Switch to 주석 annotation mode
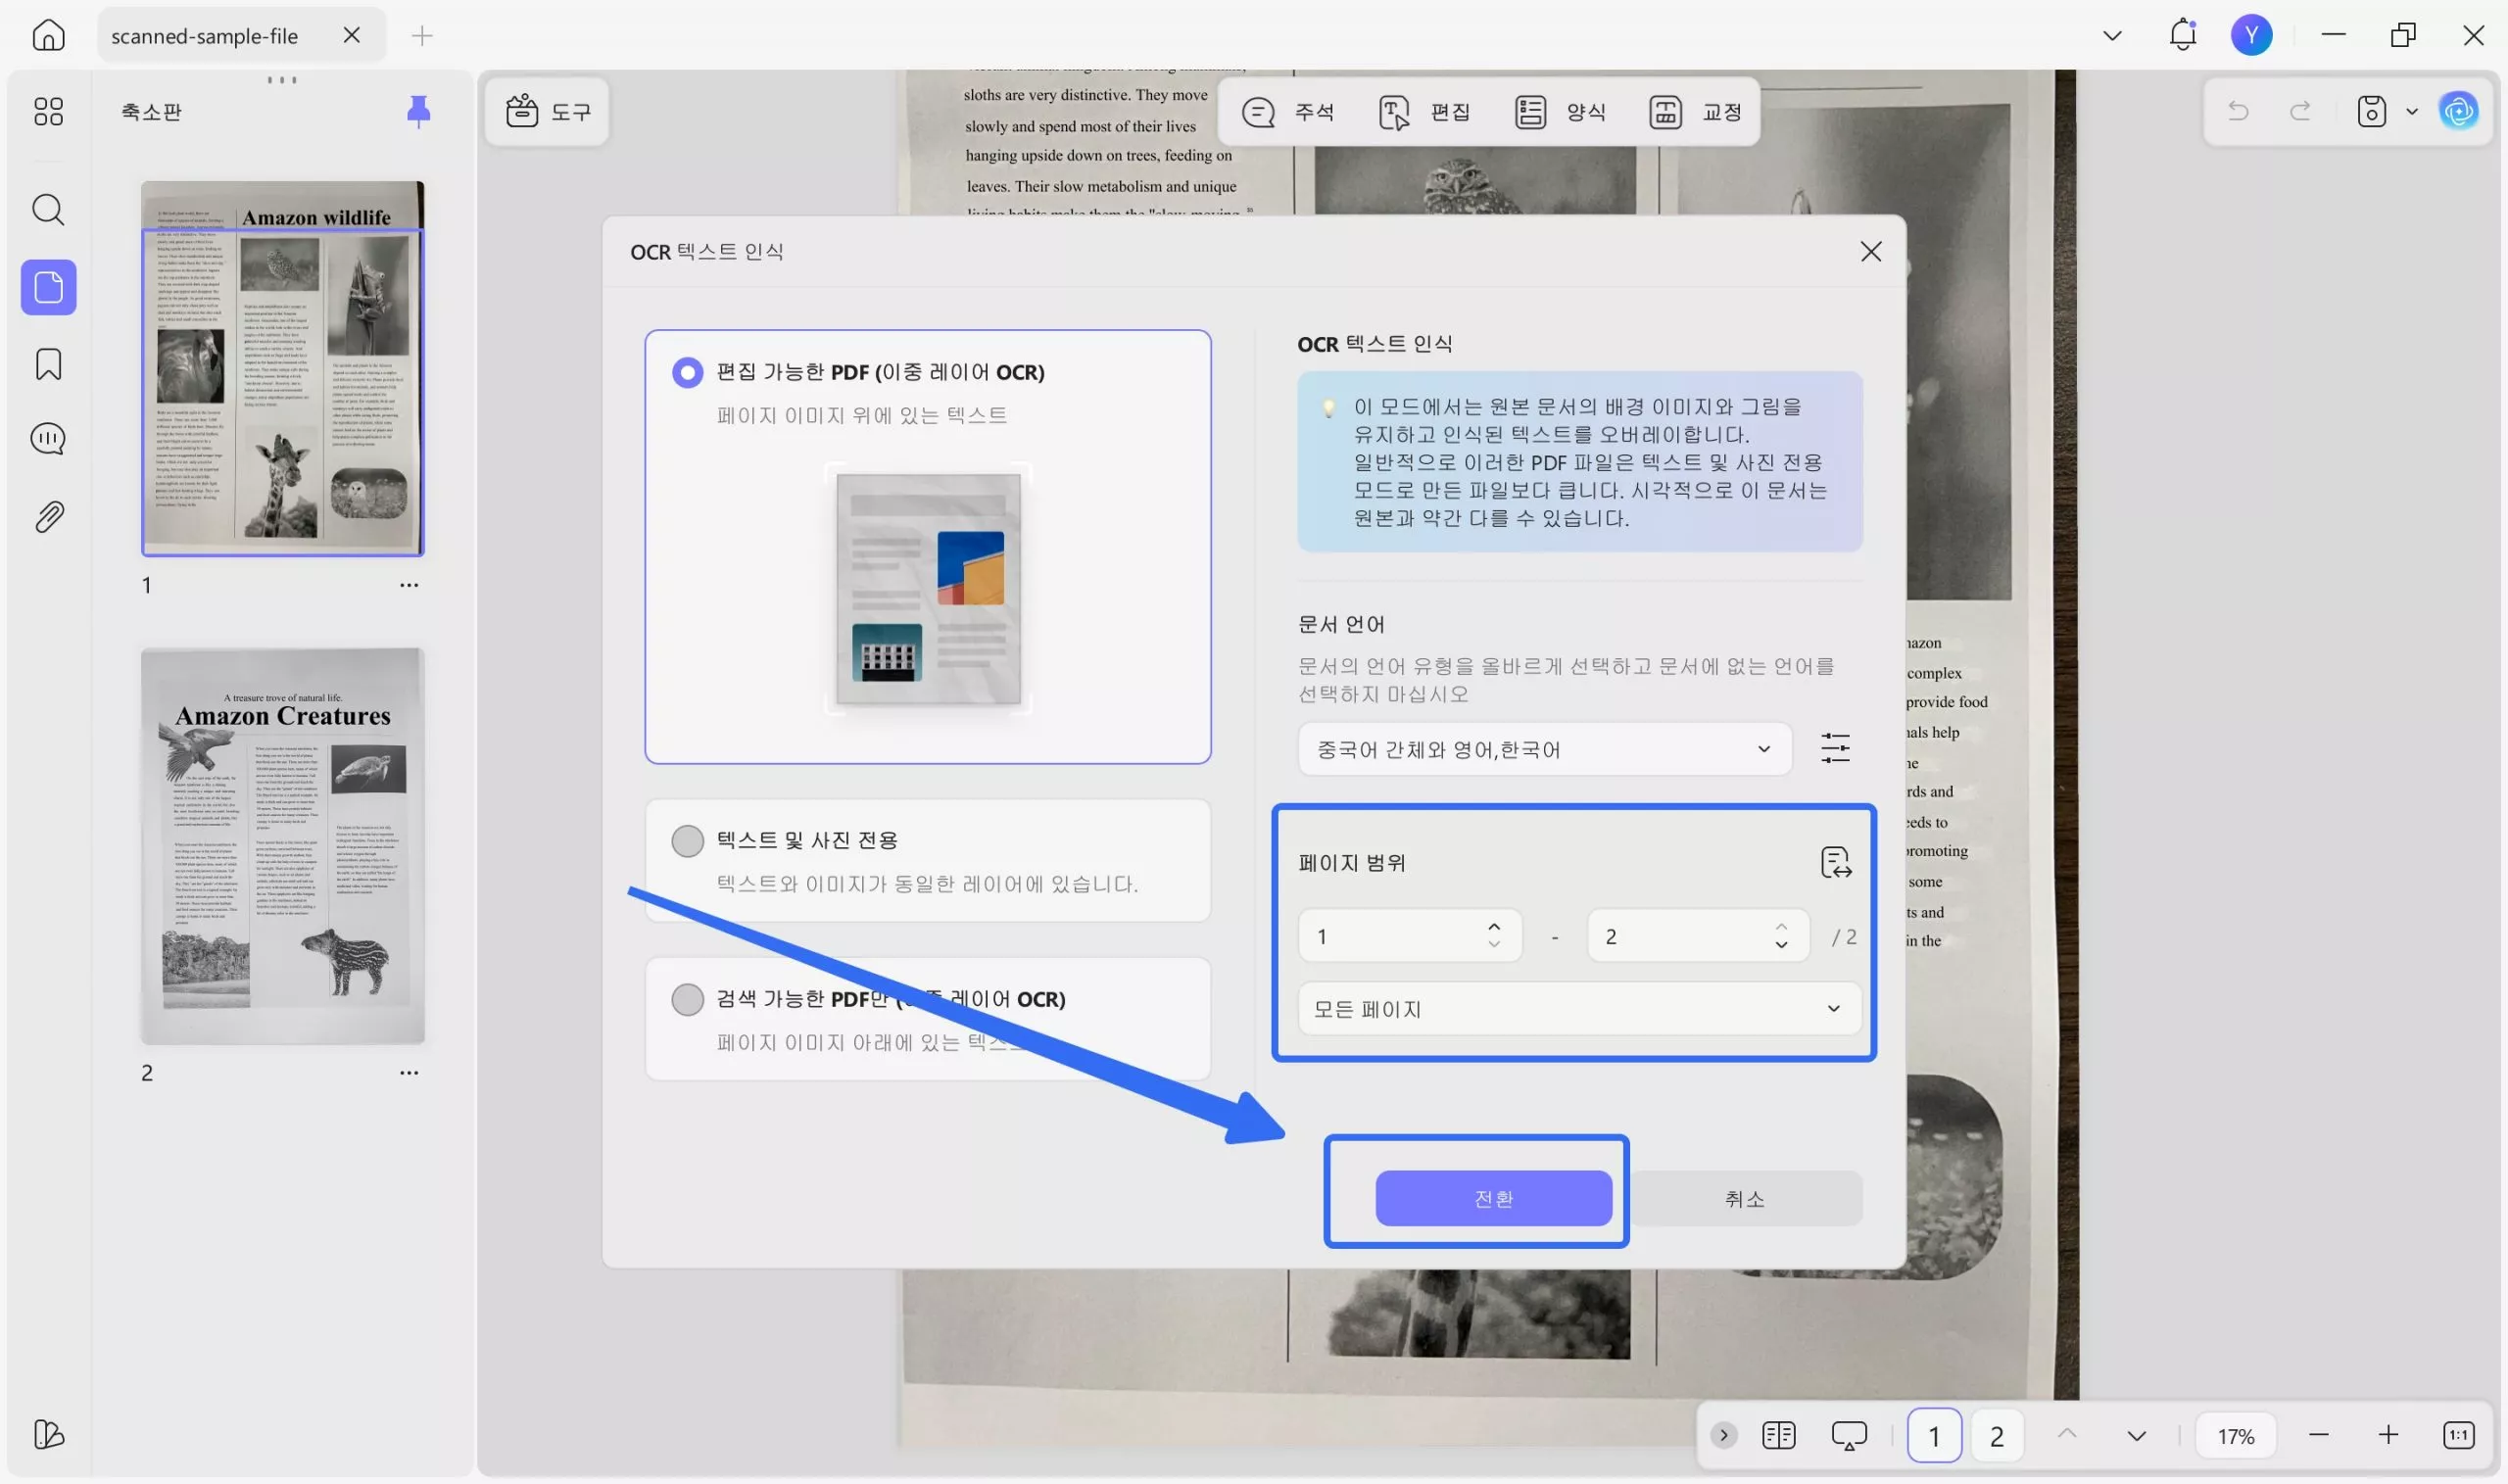This screenshot has width=2508, height=1484. [x=1288, y=112]
